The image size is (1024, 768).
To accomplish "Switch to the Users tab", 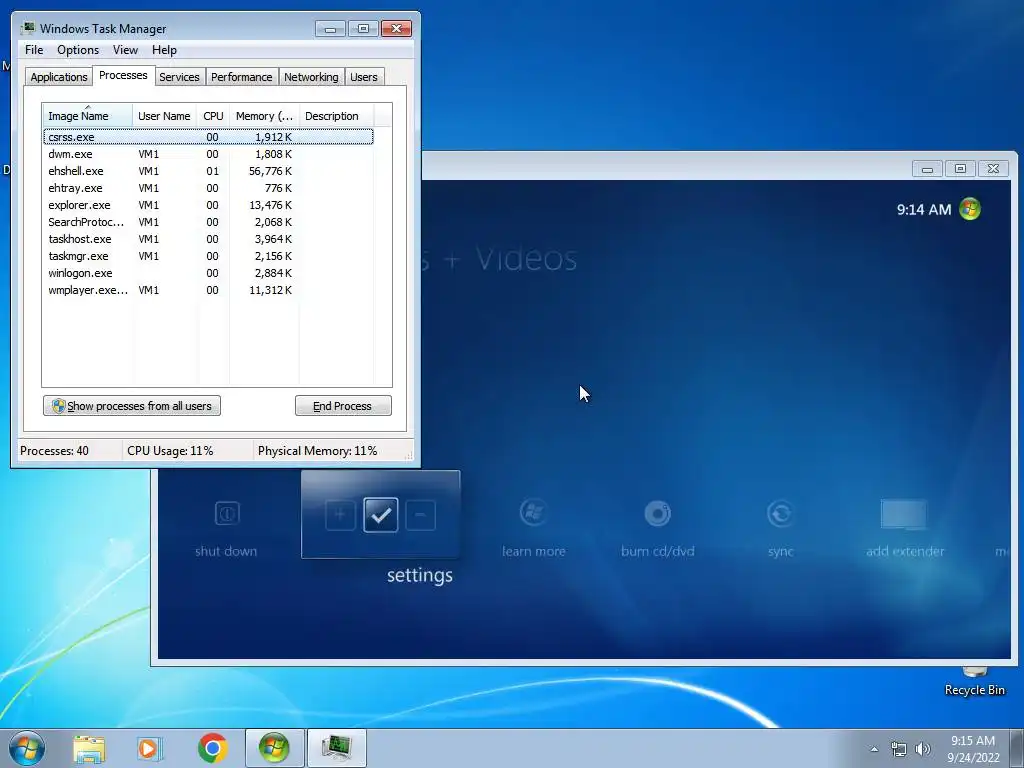I will point(364,77).
